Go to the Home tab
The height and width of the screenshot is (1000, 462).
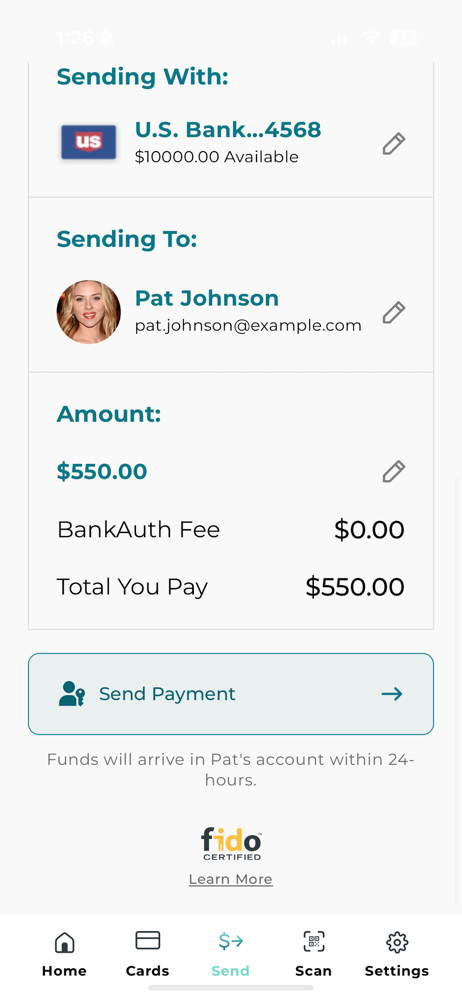pyautogui.click(x=64, y=954)
